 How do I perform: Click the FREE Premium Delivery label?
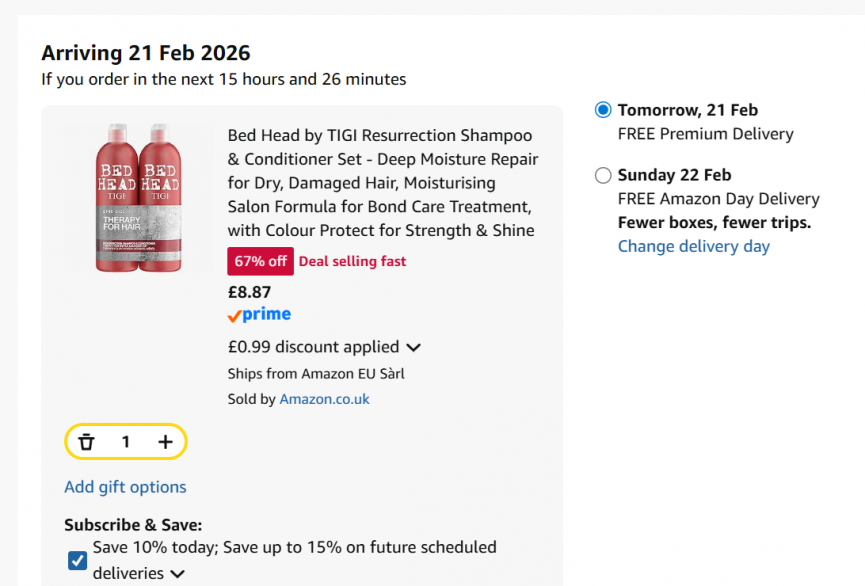click(706, 133)
